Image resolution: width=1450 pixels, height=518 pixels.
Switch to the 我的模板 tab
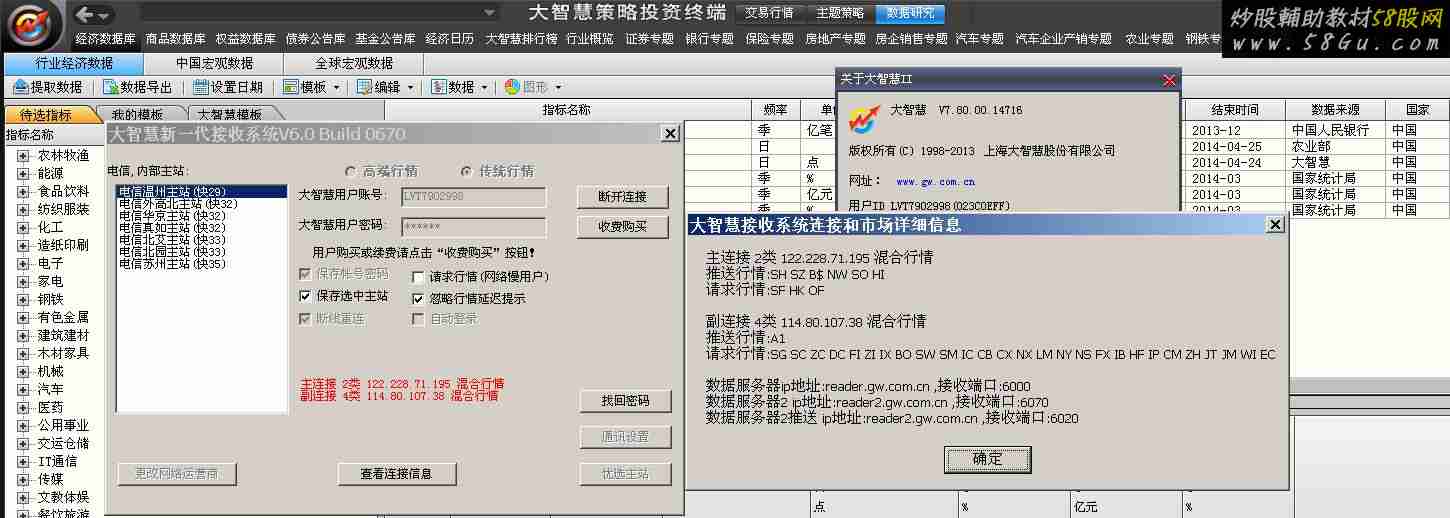point(137,114)
